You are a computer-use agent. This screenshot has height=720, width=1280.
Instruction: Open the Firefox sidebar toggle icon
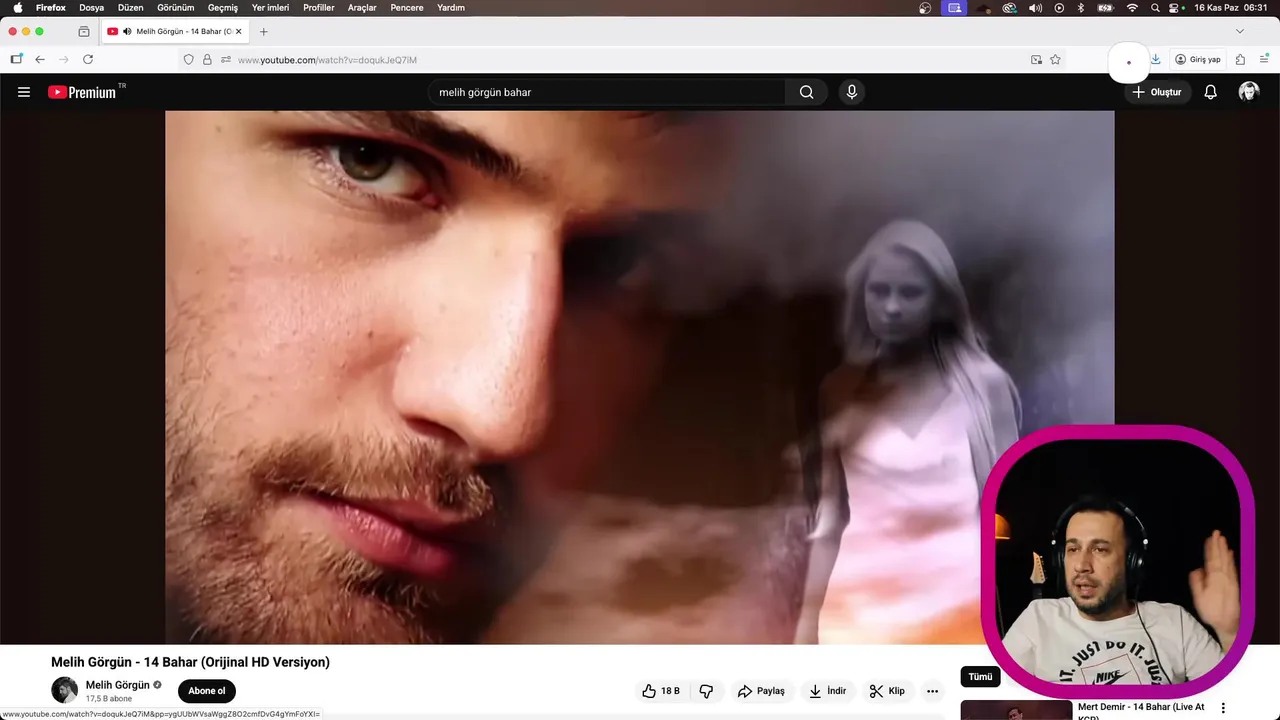coord(16,59)
